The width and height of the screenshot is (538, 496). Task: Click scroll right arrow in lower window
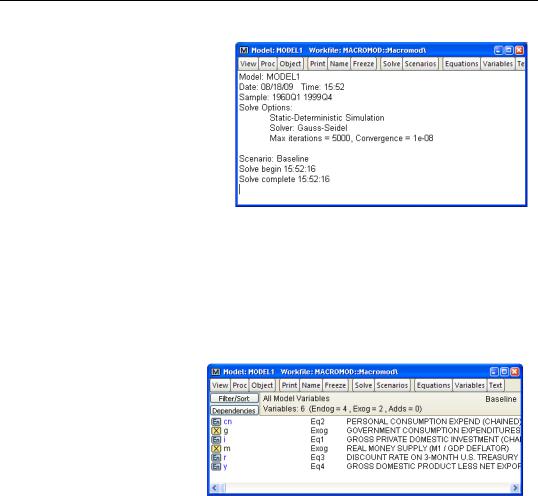[x=515, y=488]
